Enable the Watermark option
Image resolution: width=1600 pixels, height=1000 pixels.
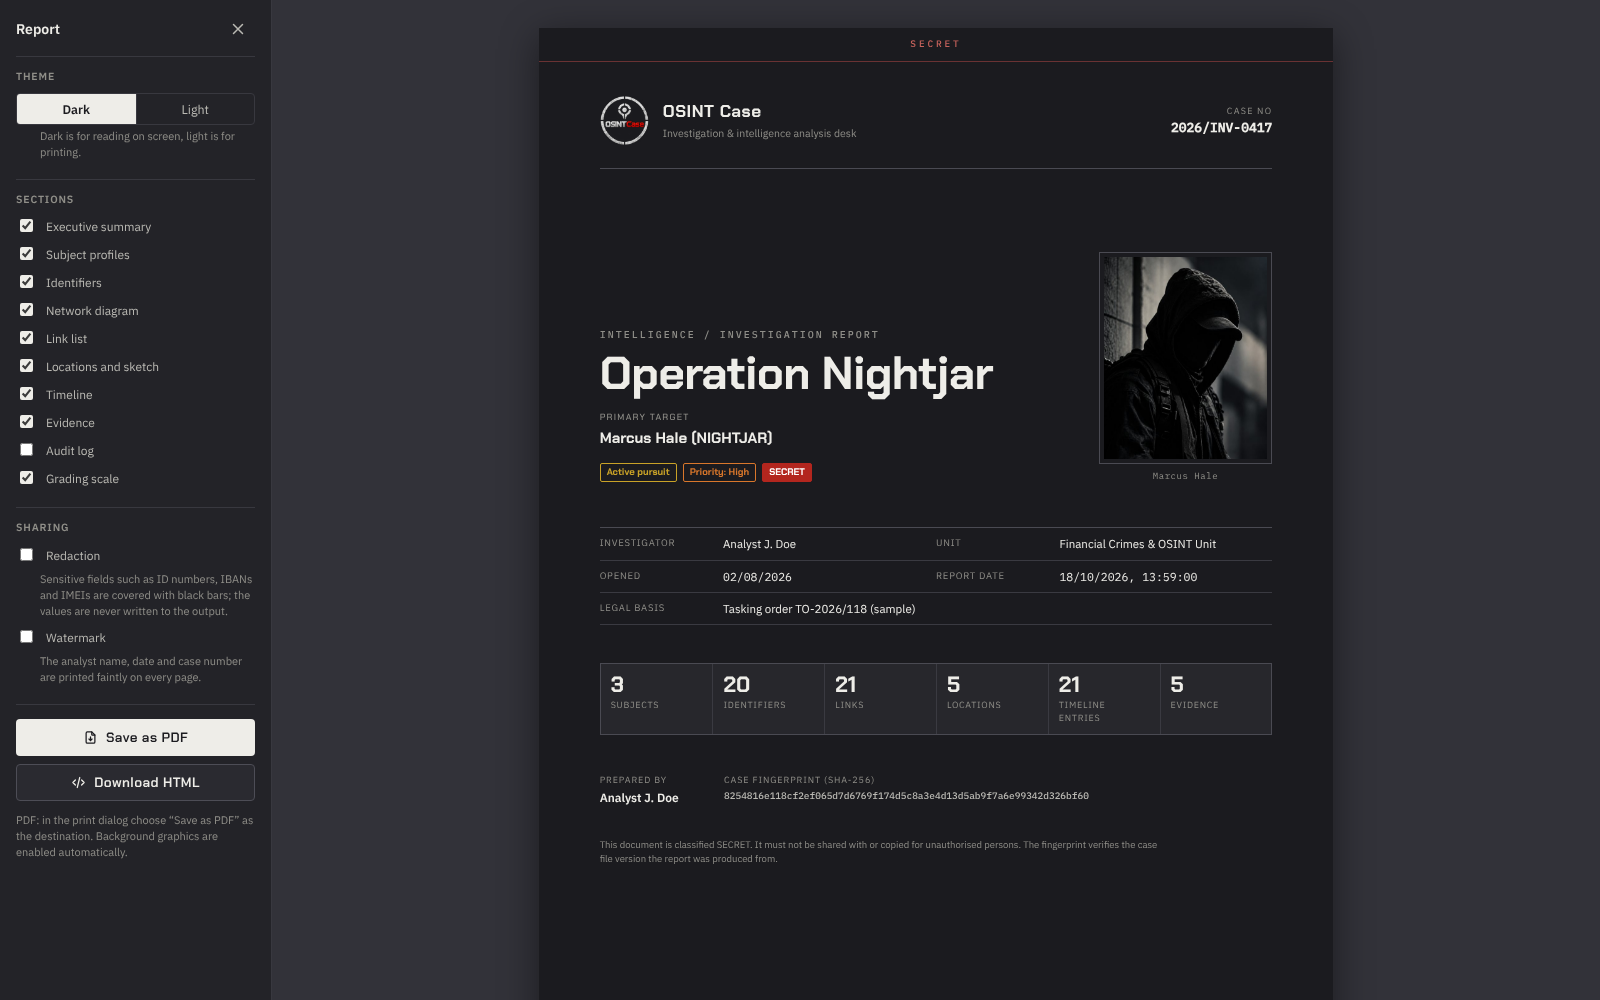27,637
